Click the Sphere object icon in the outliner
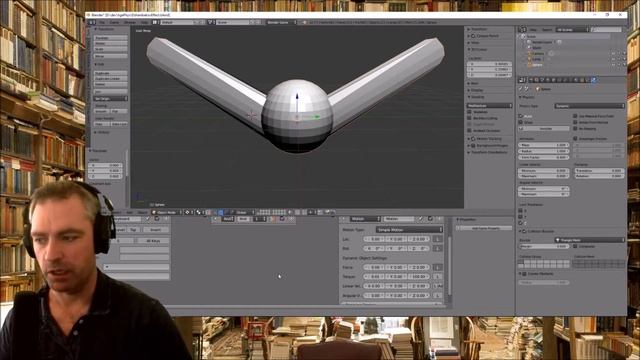640x360 pixels. 530,65
